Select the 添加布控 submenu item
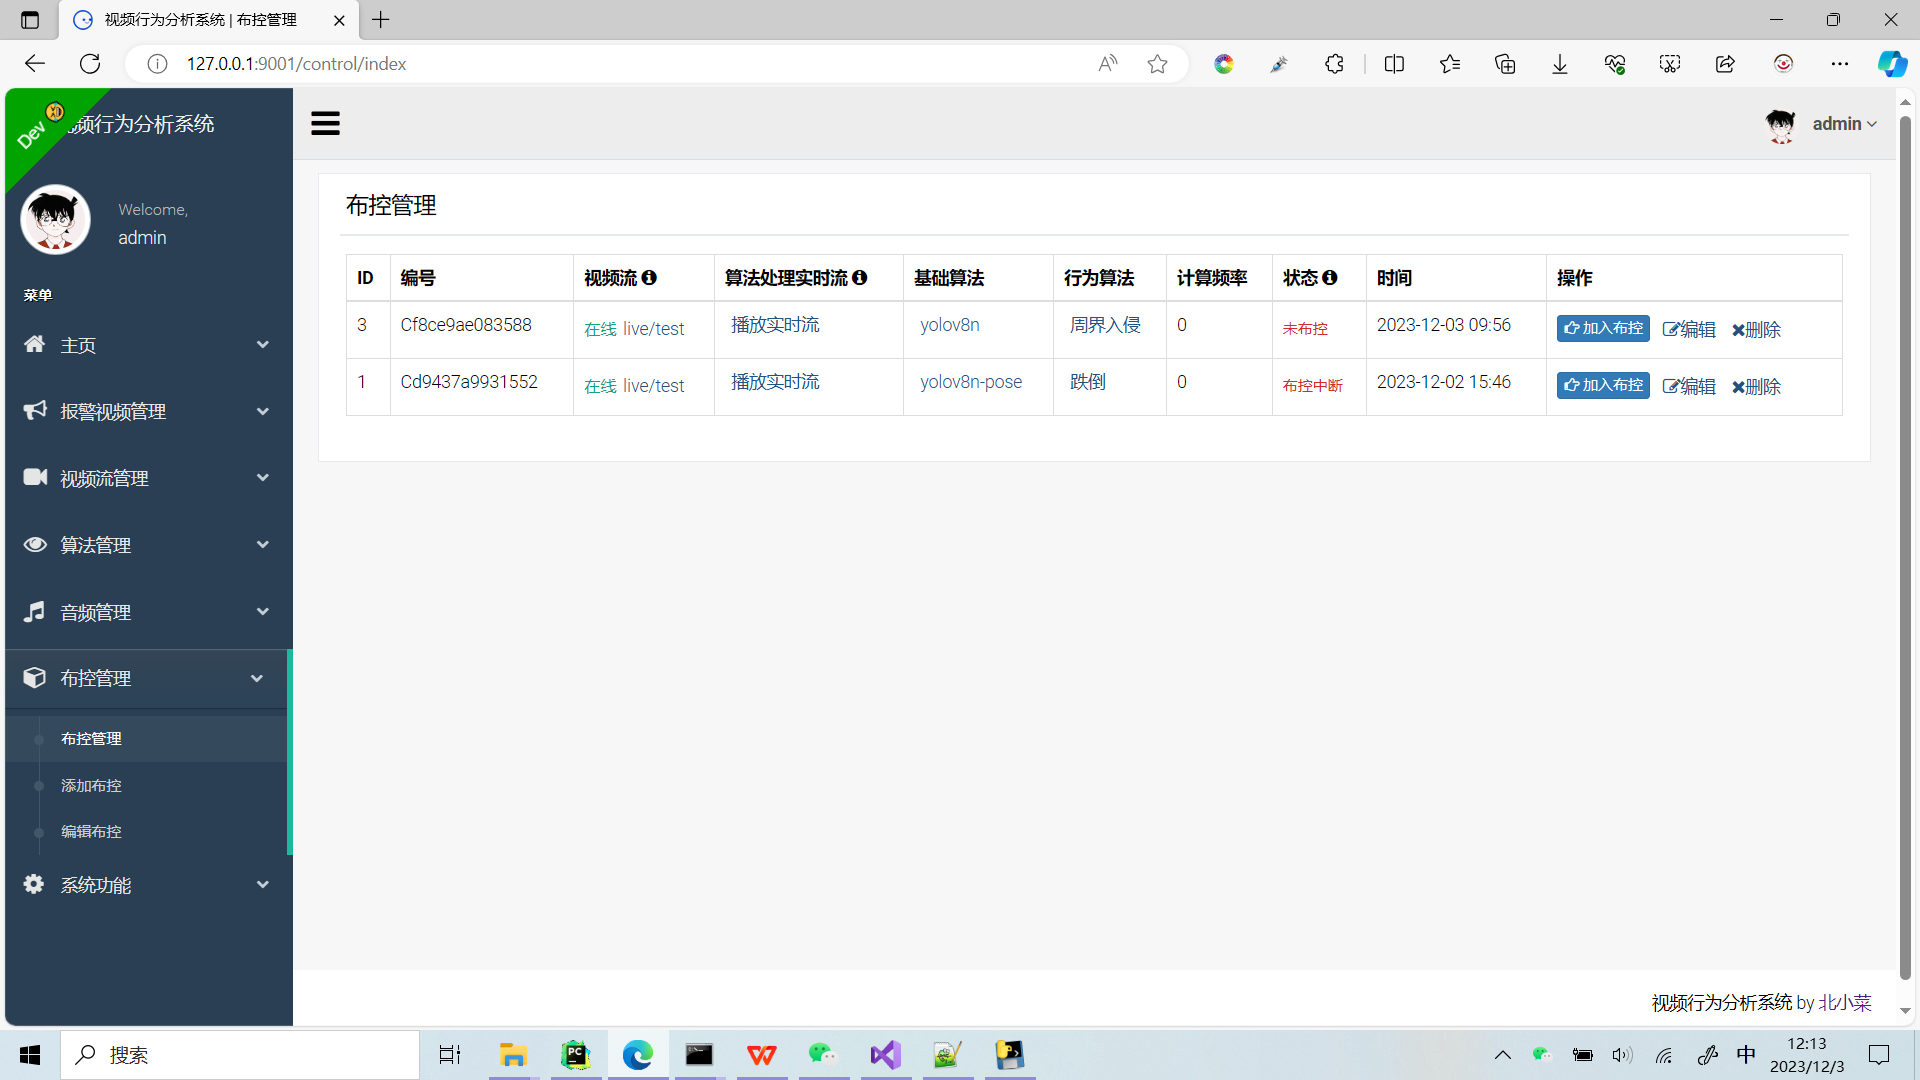Screen dimensions: 1920x1080 [91, 786]
